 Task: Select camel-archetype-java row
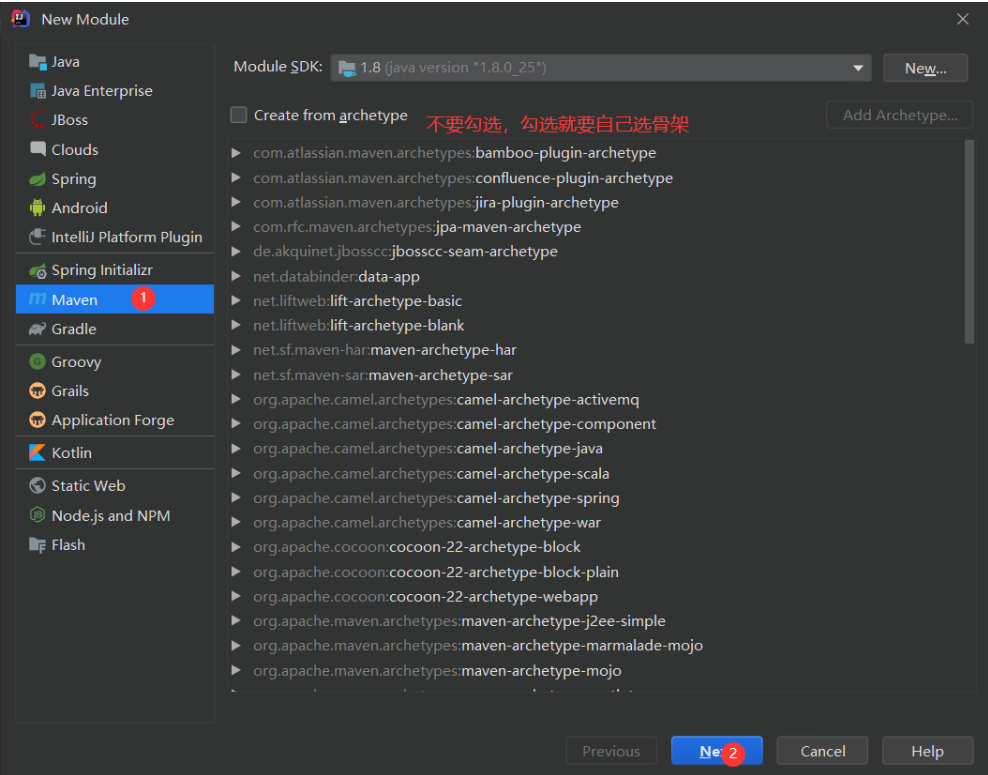click(595, 449)
